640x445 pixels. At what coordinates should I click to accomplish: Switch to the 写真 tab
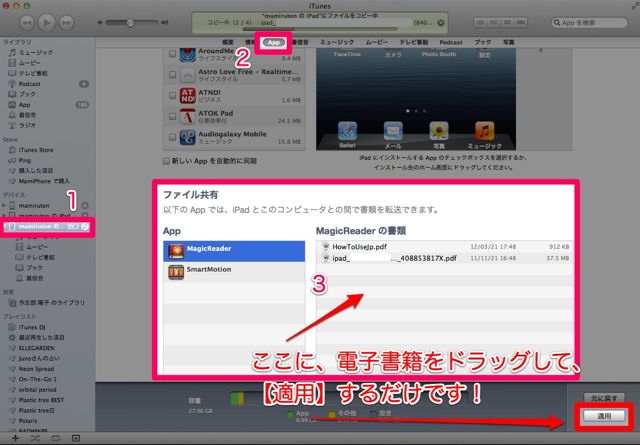509,42
